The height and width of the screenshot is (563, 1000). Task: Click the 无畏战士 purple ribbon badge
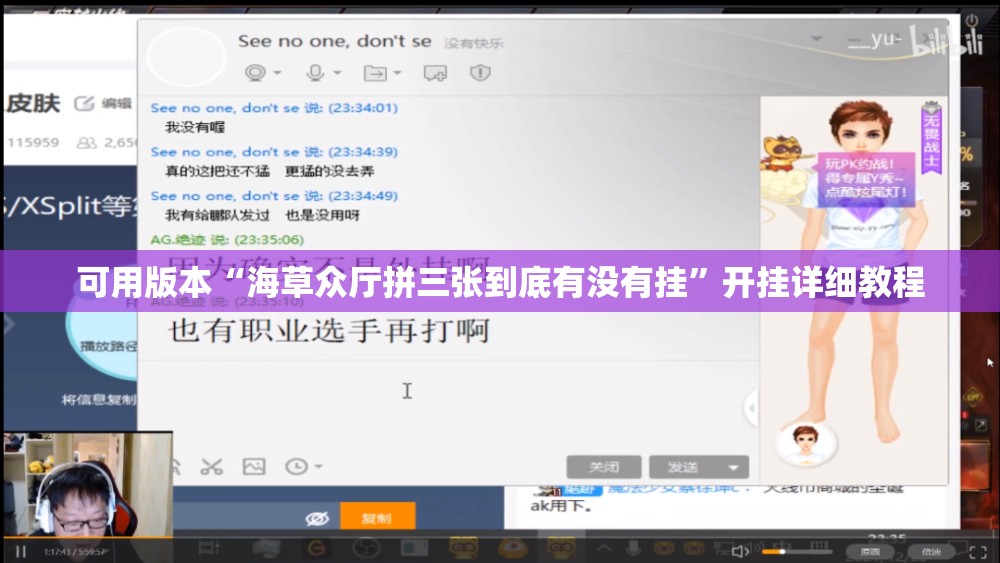[931, 137]
